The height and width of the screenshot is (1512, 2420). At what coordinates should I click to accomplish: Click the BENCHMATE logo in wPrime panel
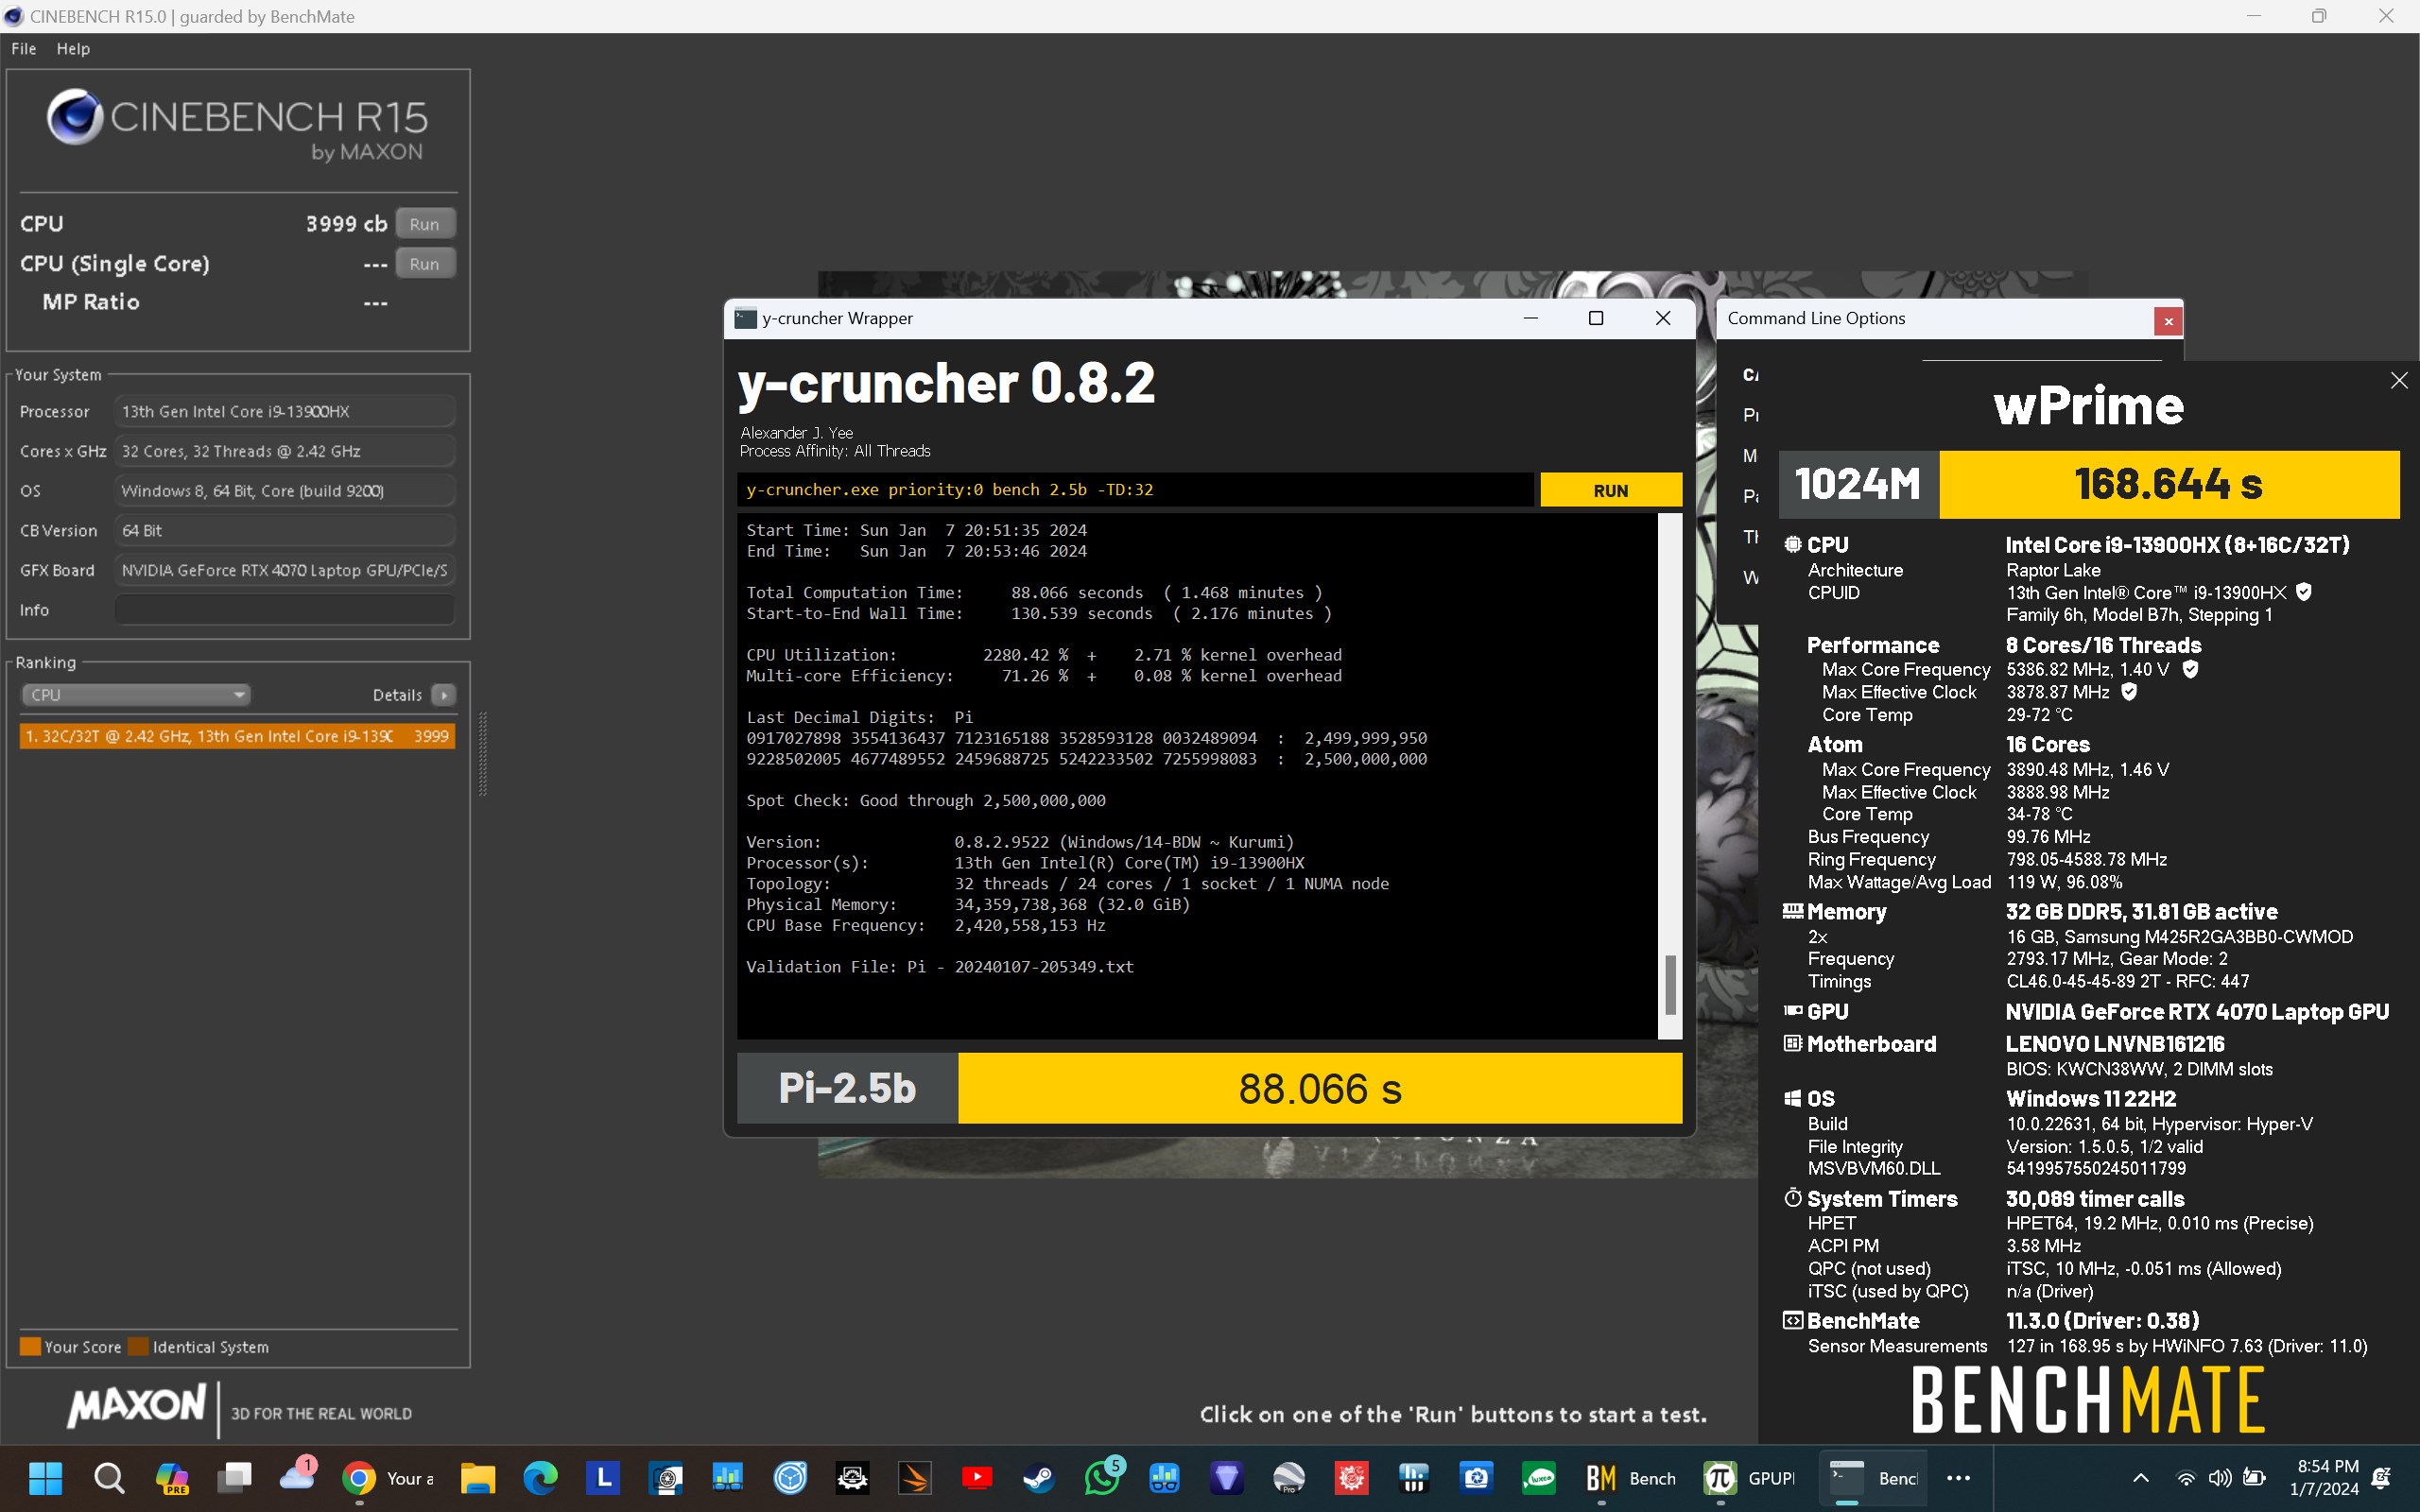(2088, 1400)
